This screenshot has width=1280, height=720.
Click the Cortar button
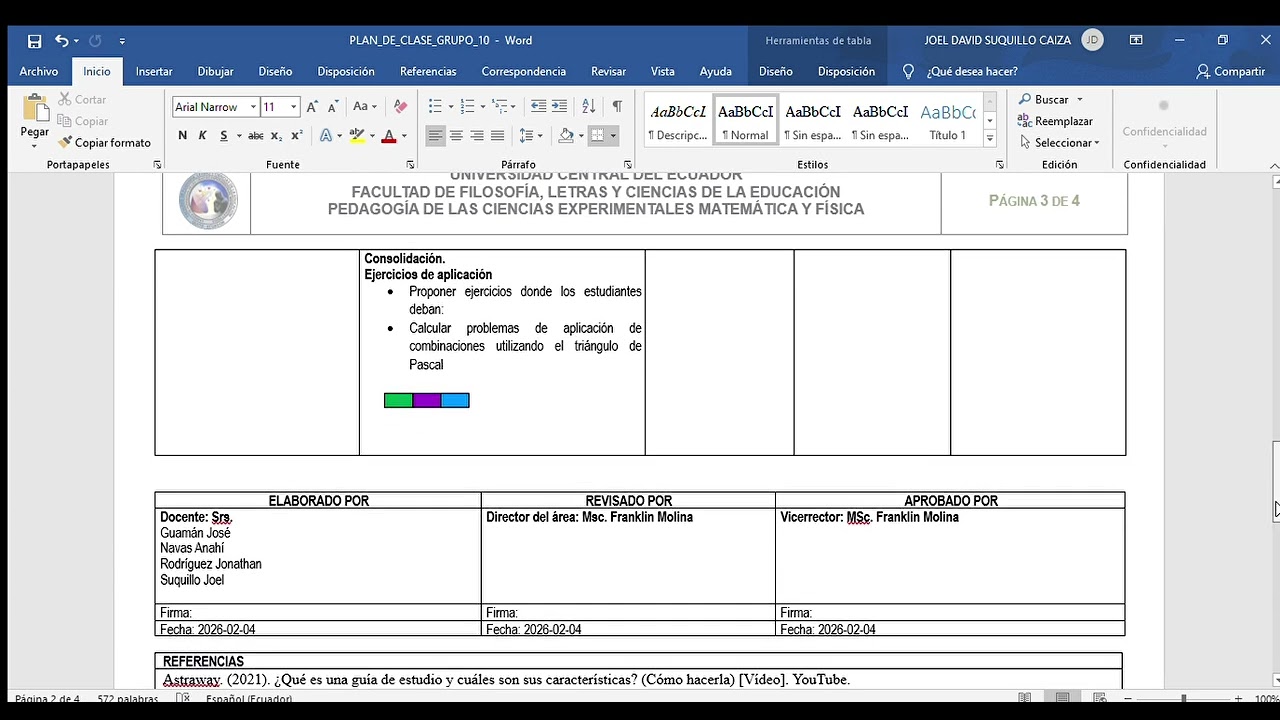[x=82, y=99]
